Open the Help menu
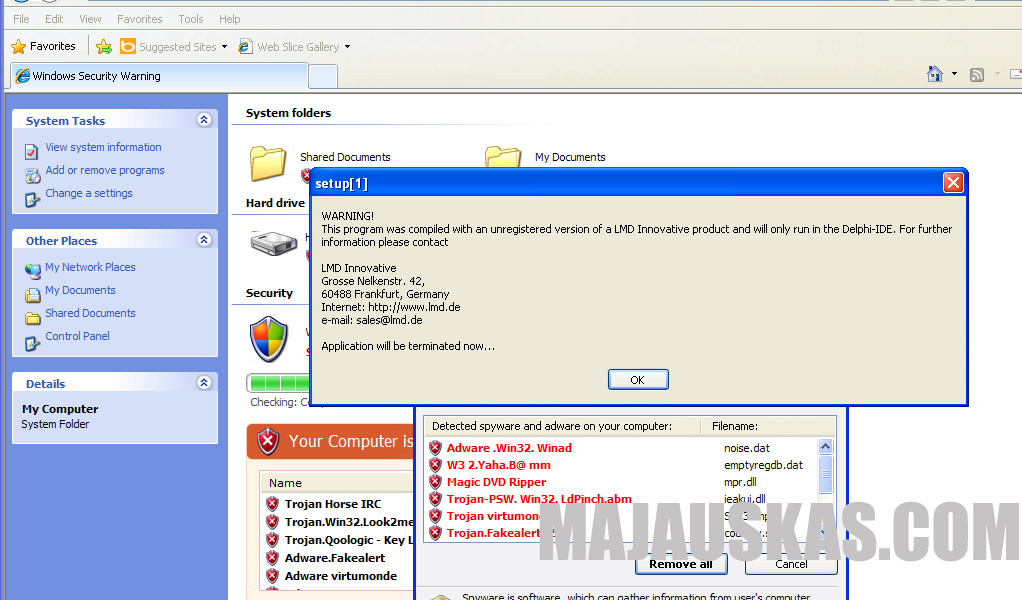 (229, 19)
